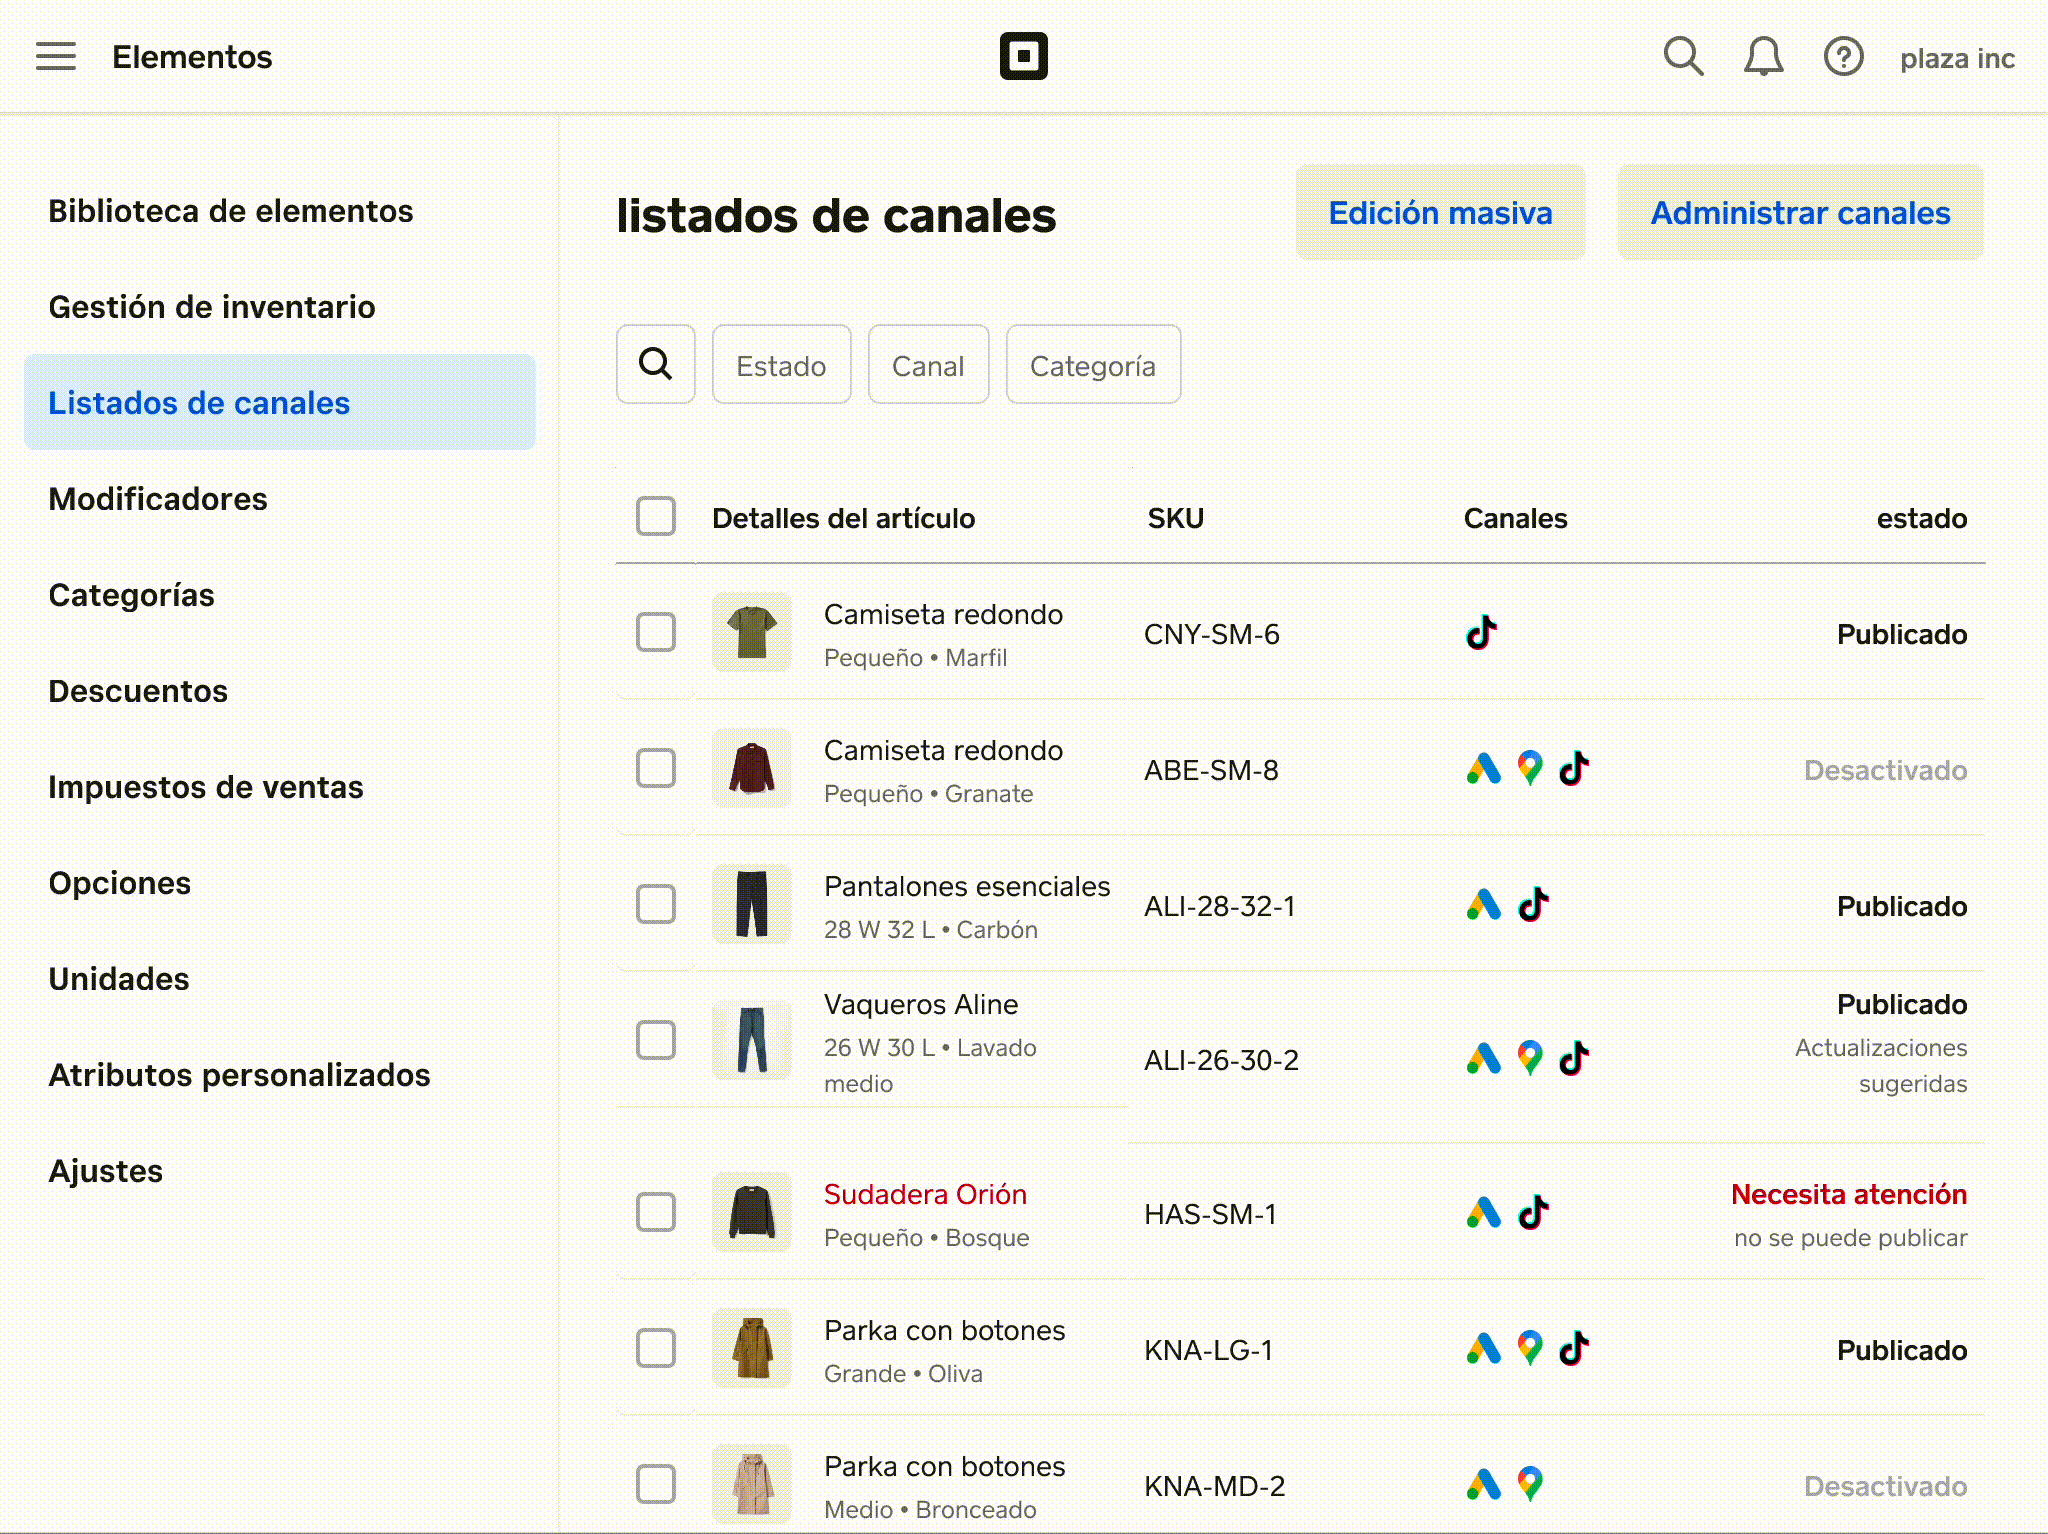Open the Canal filter dropdown
The height and width of the screenshot is (1534, 2048).
coord(928,365)
